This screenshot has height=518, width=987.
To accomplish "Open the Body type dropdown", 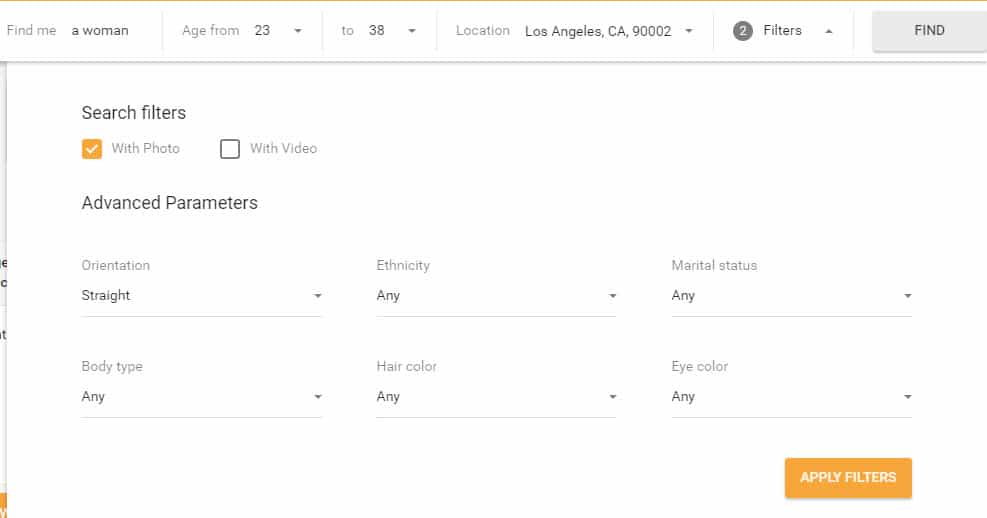I will click(201, 397).
